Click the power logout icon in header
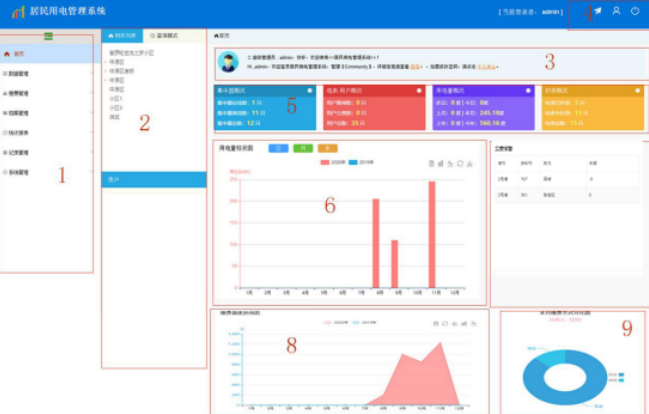The image size is (649, 414). pos(635,11)
